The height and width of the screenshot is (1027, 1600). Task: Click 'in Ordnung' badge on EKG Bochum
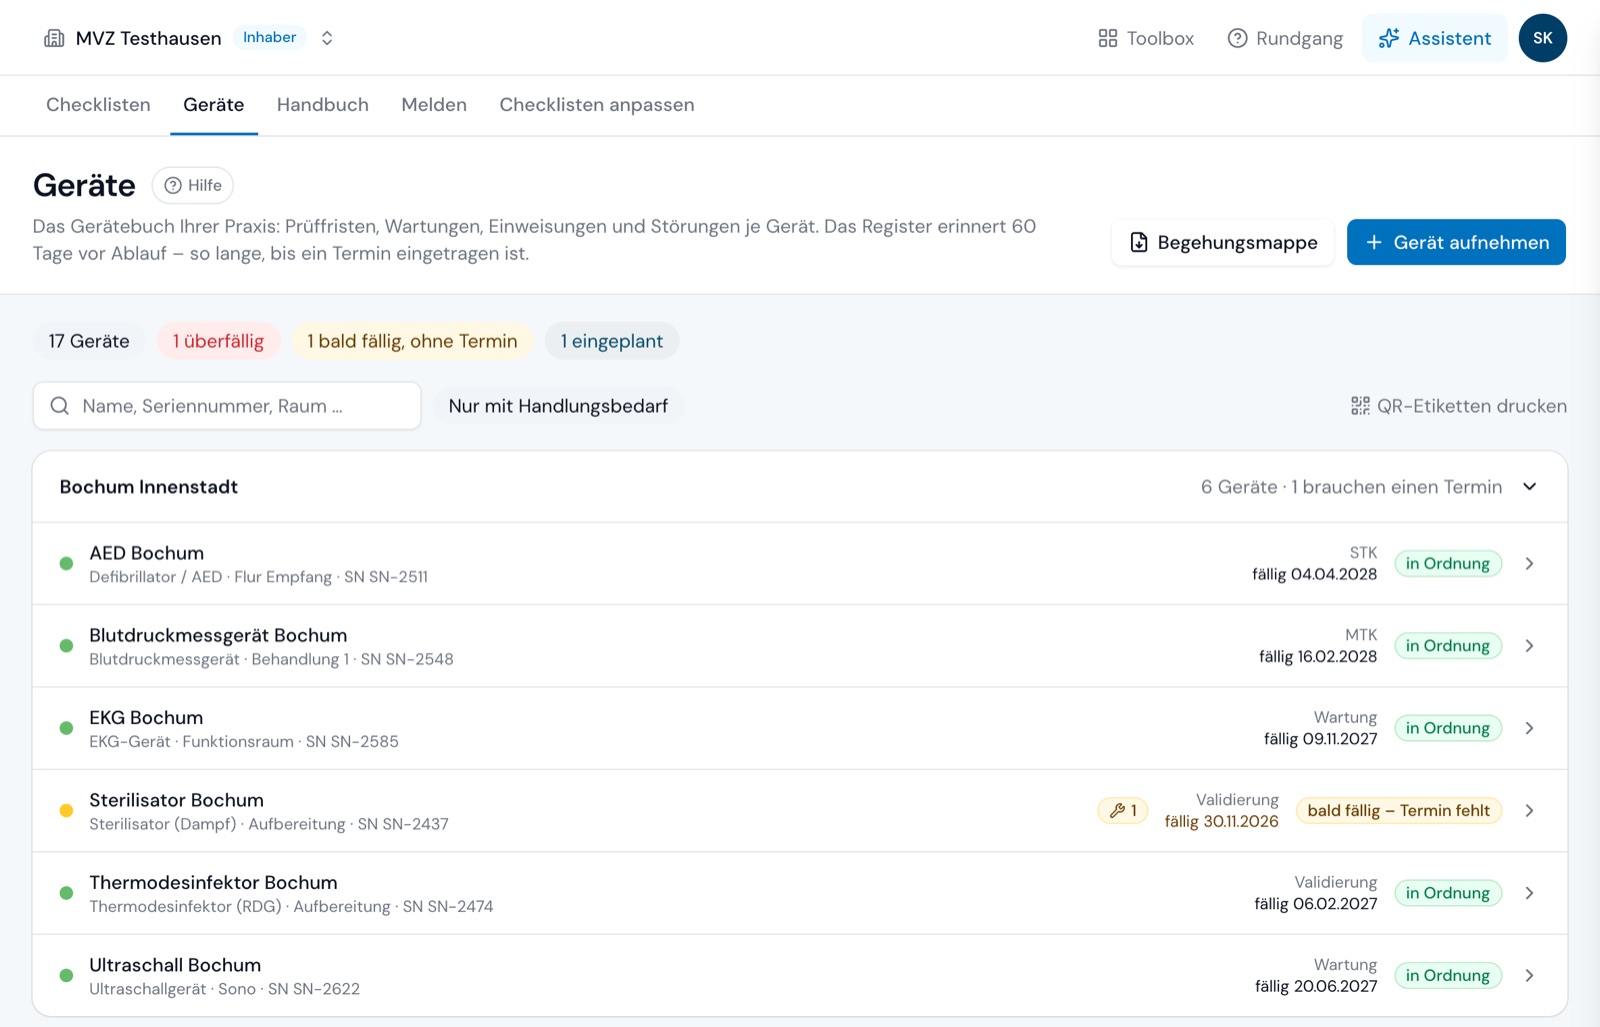click(1448, 728)
